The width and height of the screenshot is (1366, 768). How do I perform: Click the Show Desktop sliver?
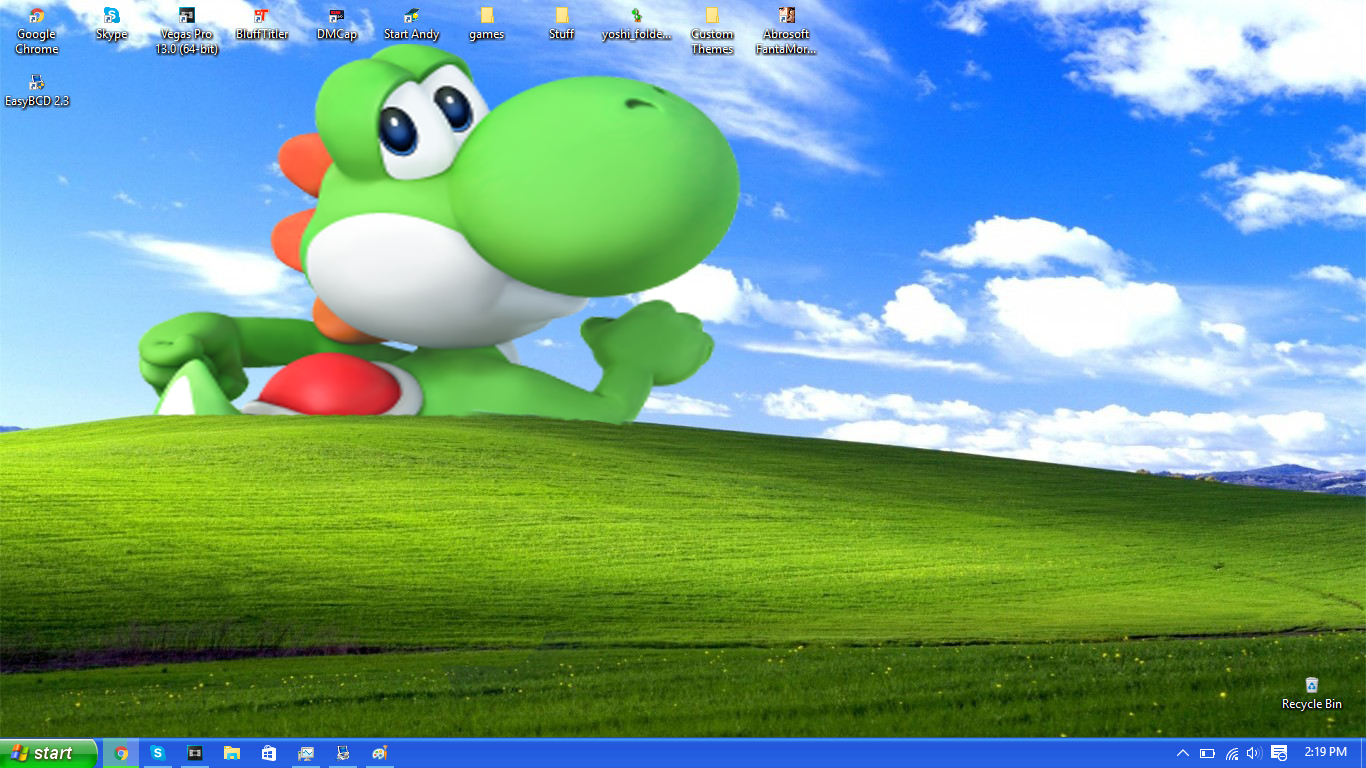click(1363, 753)
